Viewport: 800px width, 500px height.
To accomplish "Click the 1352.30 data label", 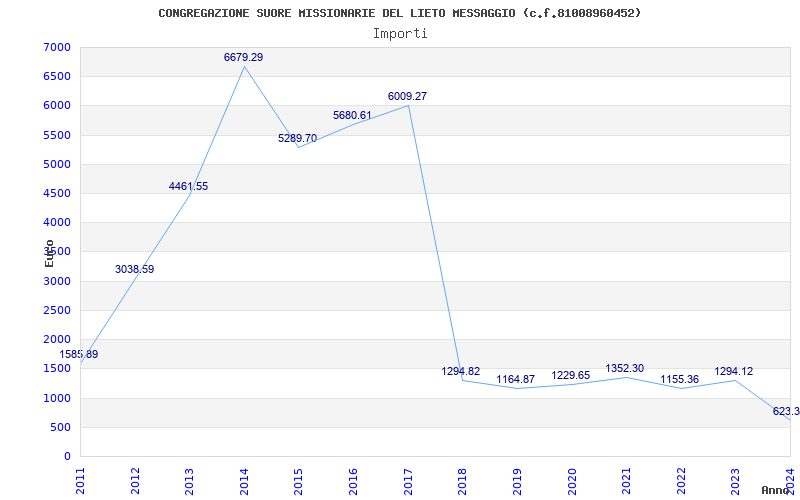I will click(x=624, y=368).
